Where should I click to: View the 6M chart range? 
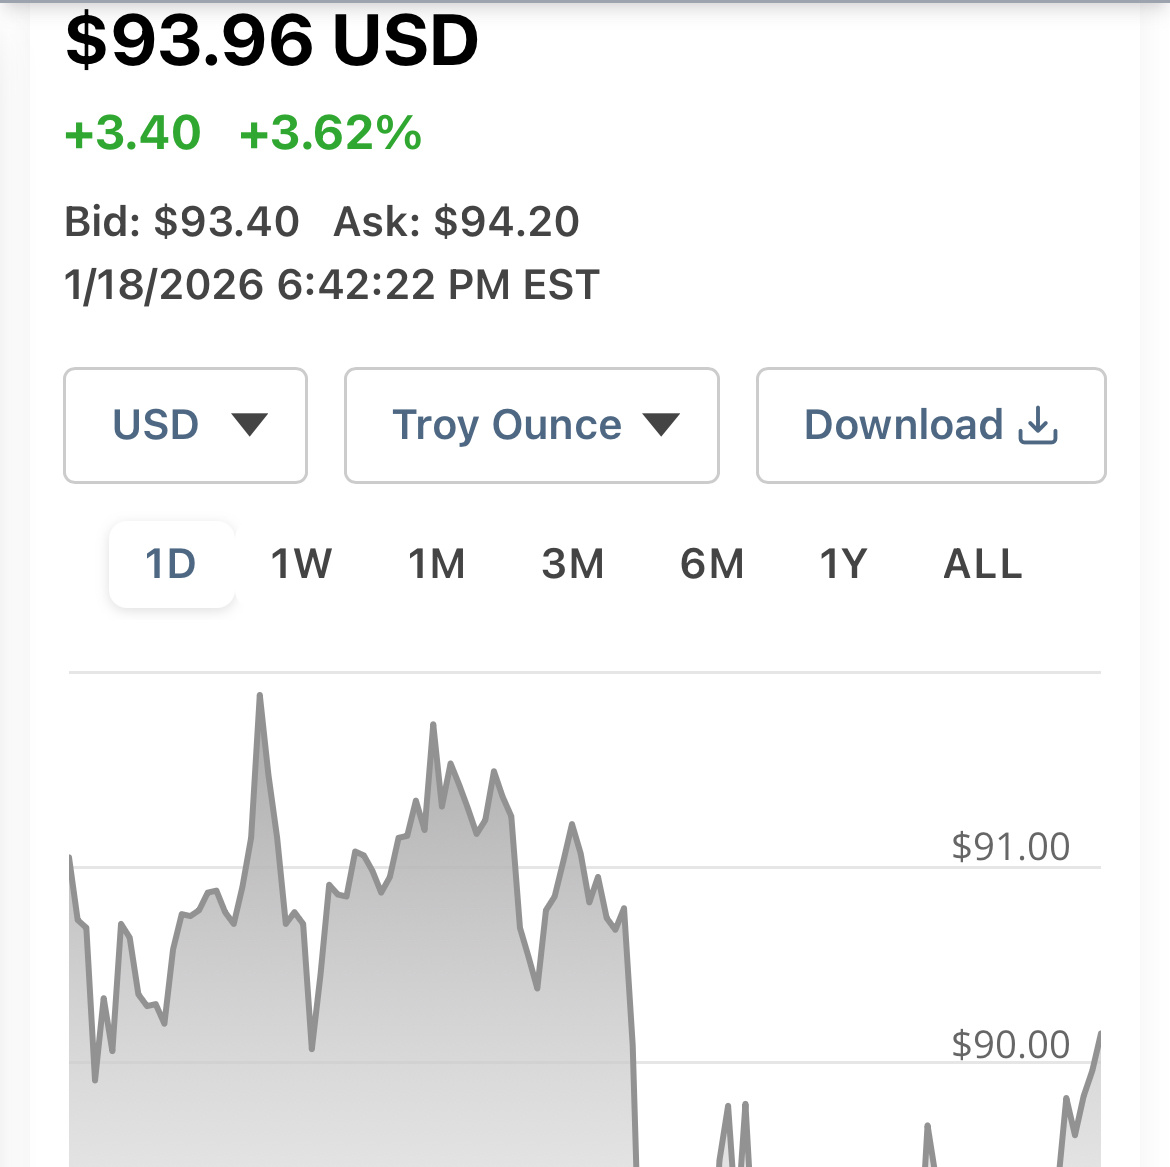tap(712, 564)
